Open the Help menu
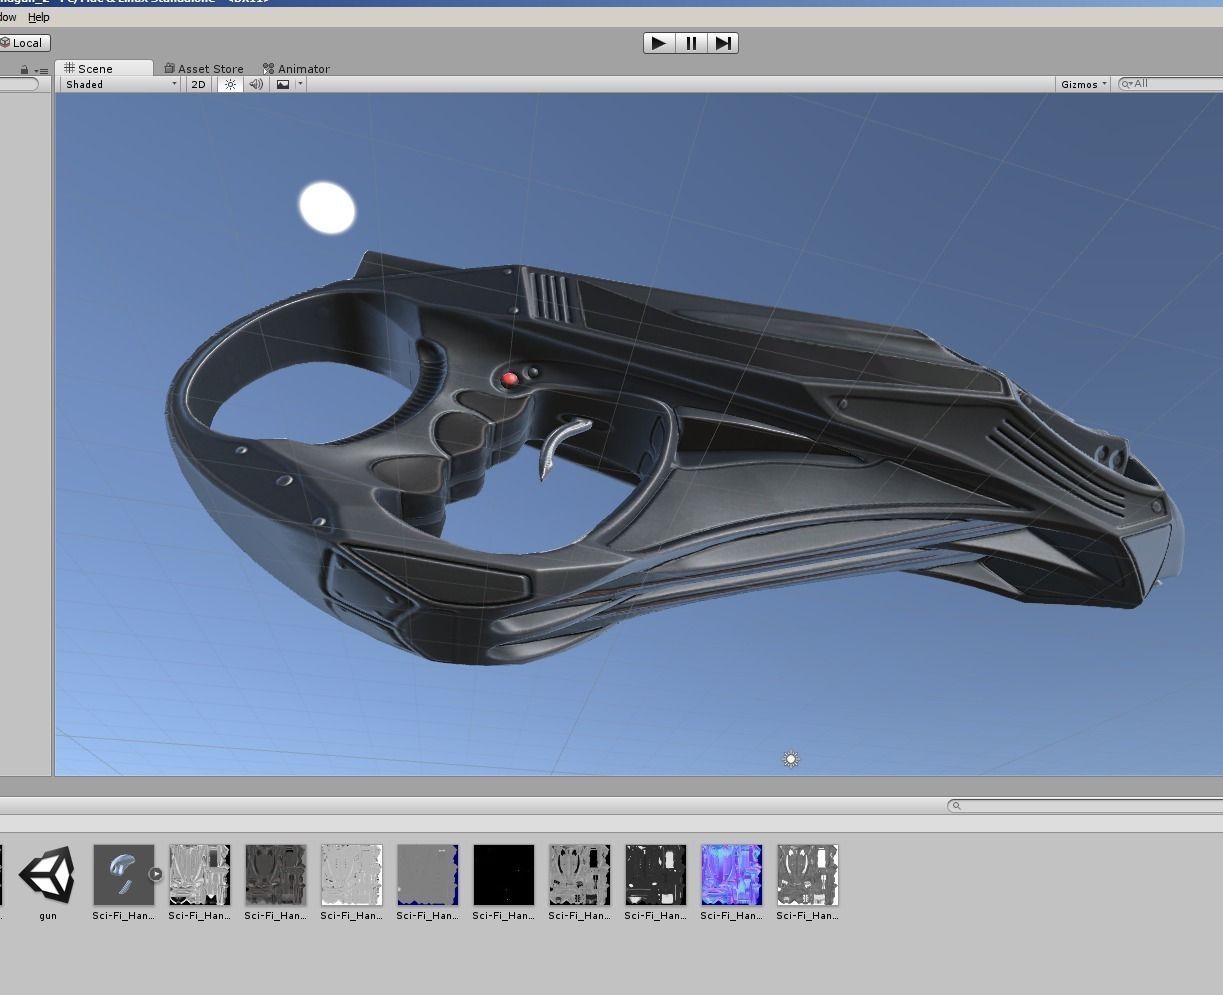This screenshot has width=1223, height=995. pyautogui.click(x=39, y=17)
